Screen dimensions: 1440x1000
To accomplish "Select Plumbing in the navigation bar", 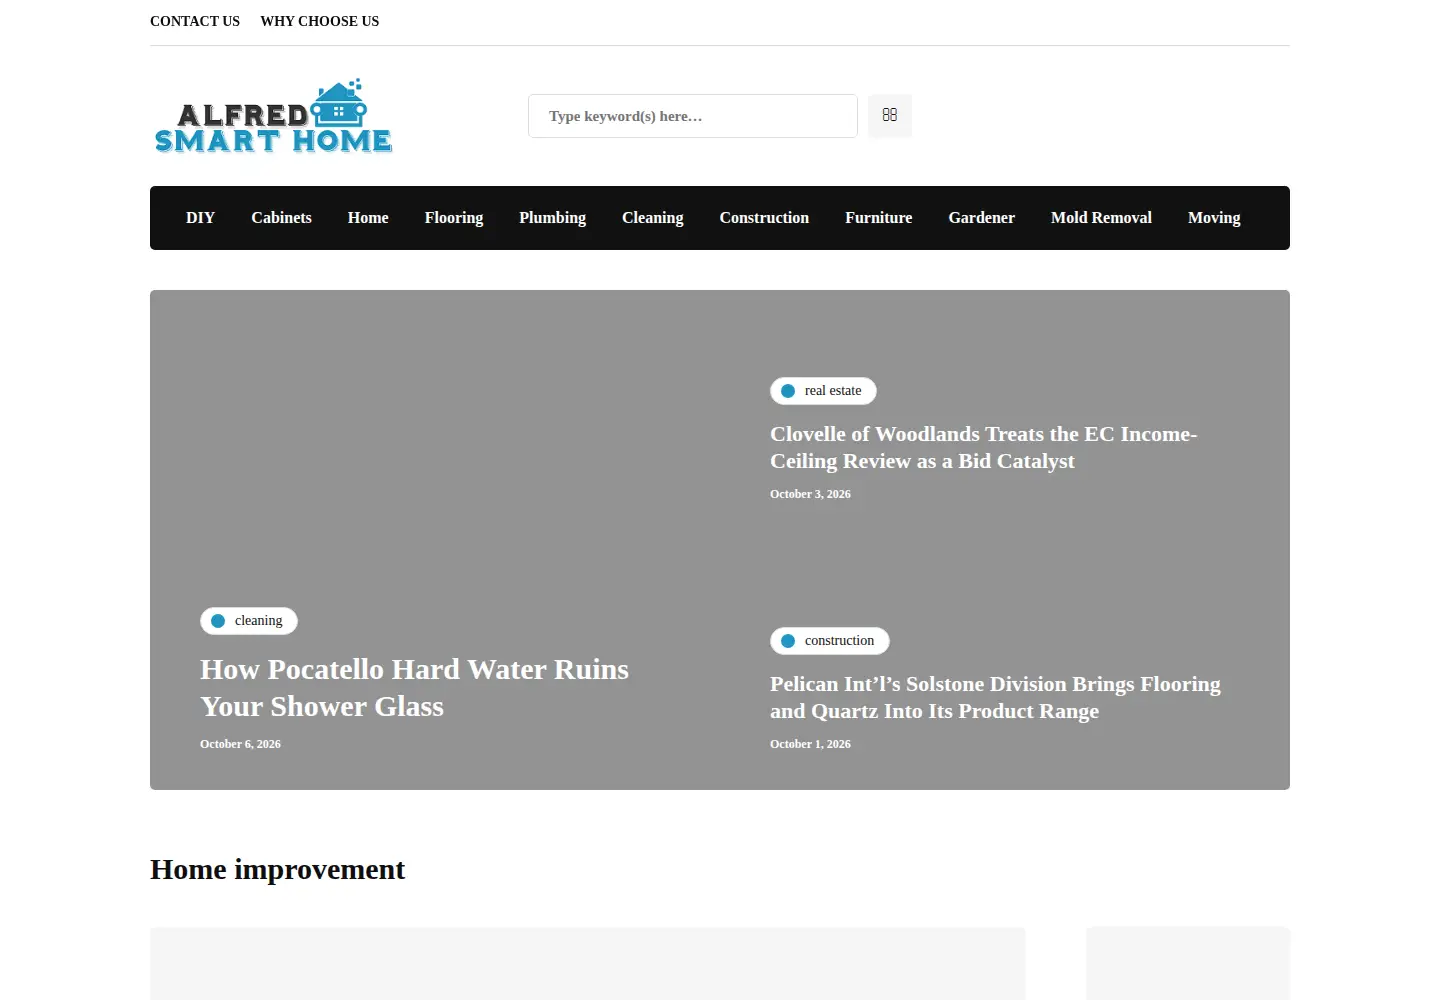I will [552, 218].
